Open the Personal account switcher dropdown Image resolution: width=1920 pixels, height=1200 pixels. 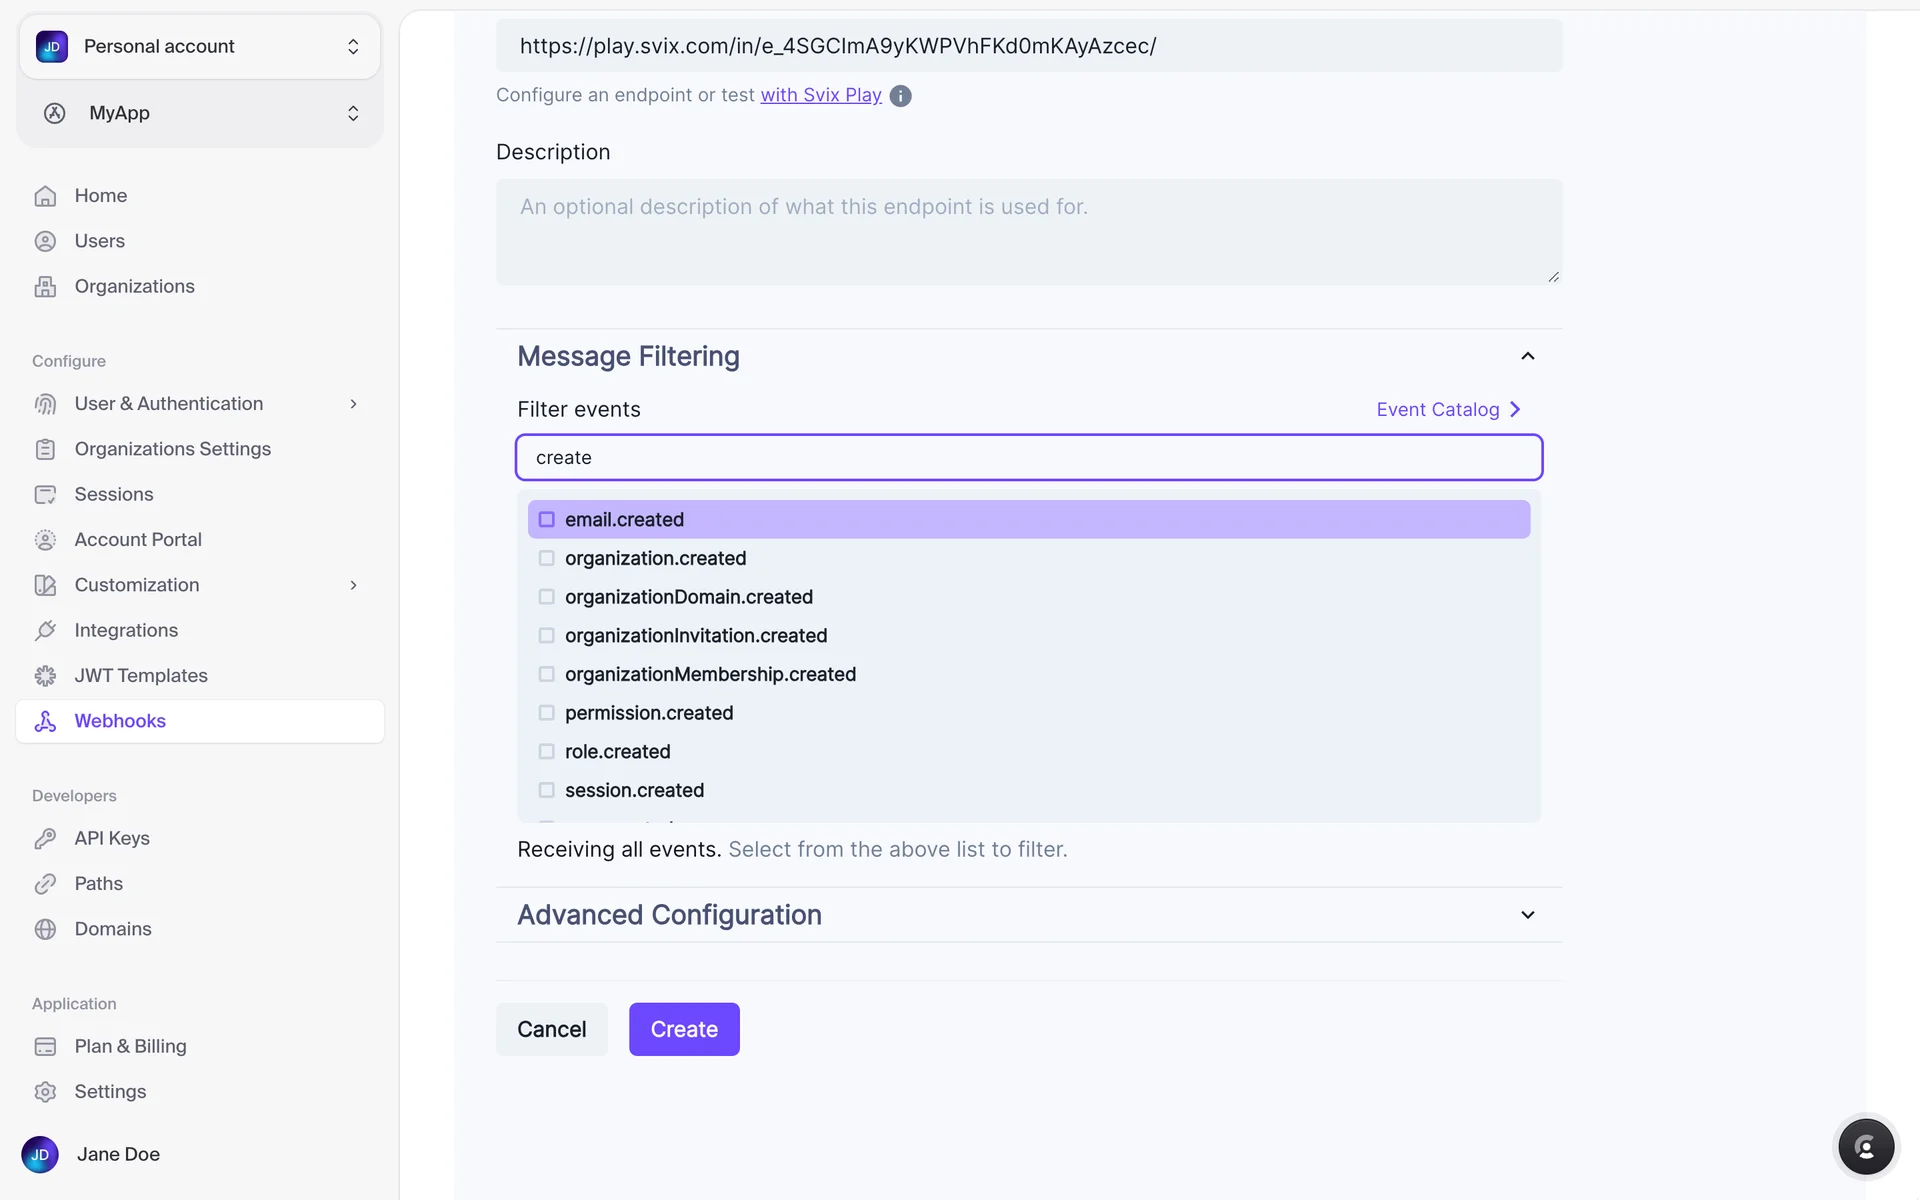click(200, 47)
